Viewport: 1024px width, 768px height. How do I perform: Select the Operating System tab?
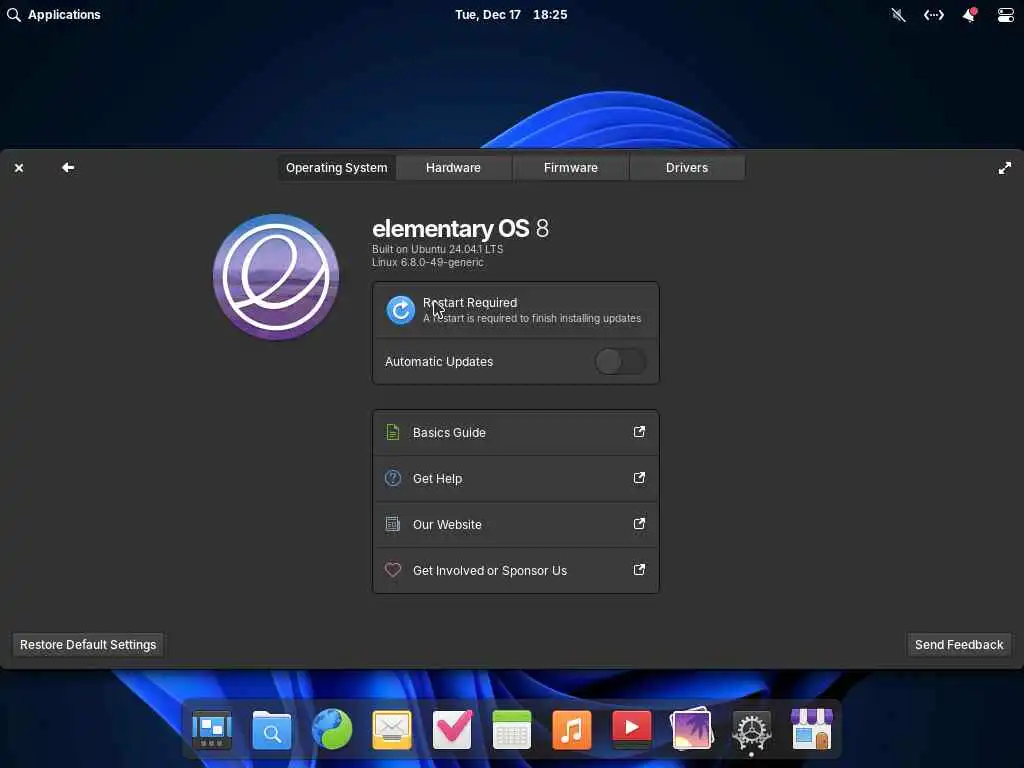pyautogui.click(x=337, y=168)
